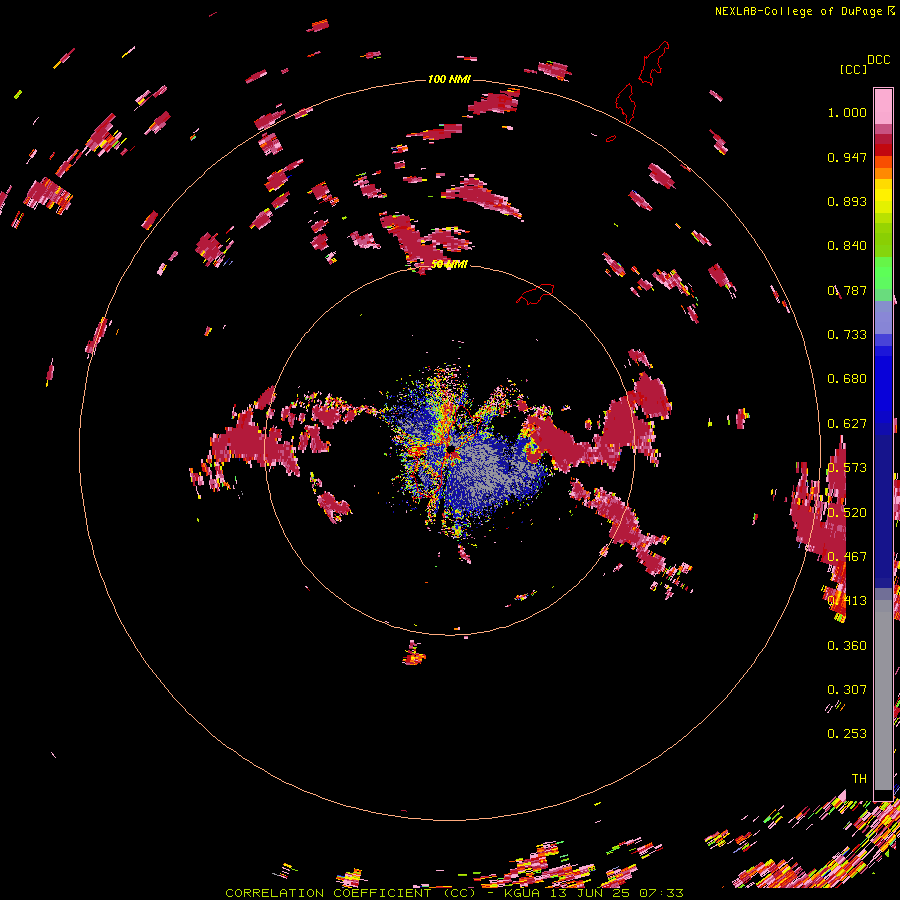Pick the orange segment of the color bar
The width and height of the screenshot is (900, 900).
(883, 173)
